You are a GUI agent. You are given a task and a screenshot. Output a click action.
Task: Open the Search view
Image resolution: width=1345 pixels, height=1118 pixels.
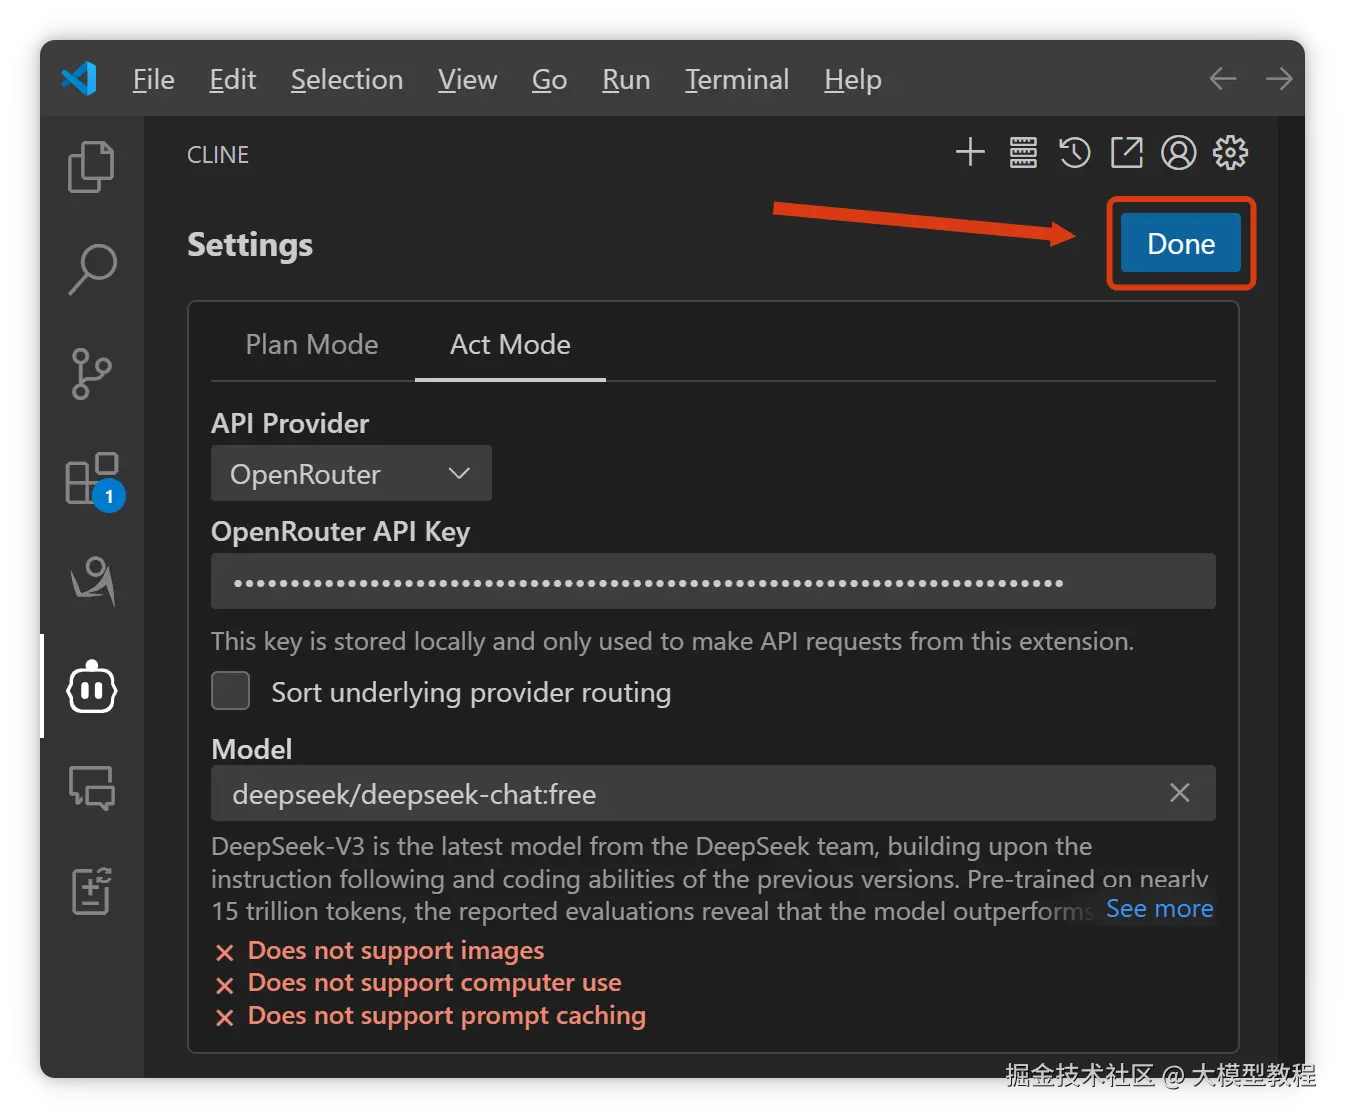(x=92, y=269)
